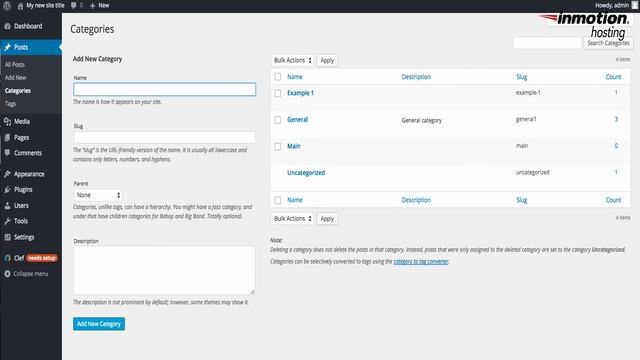Viewport: 640px width, 360px height.
Task: Click the Description text area
Action: pos(164,270)
